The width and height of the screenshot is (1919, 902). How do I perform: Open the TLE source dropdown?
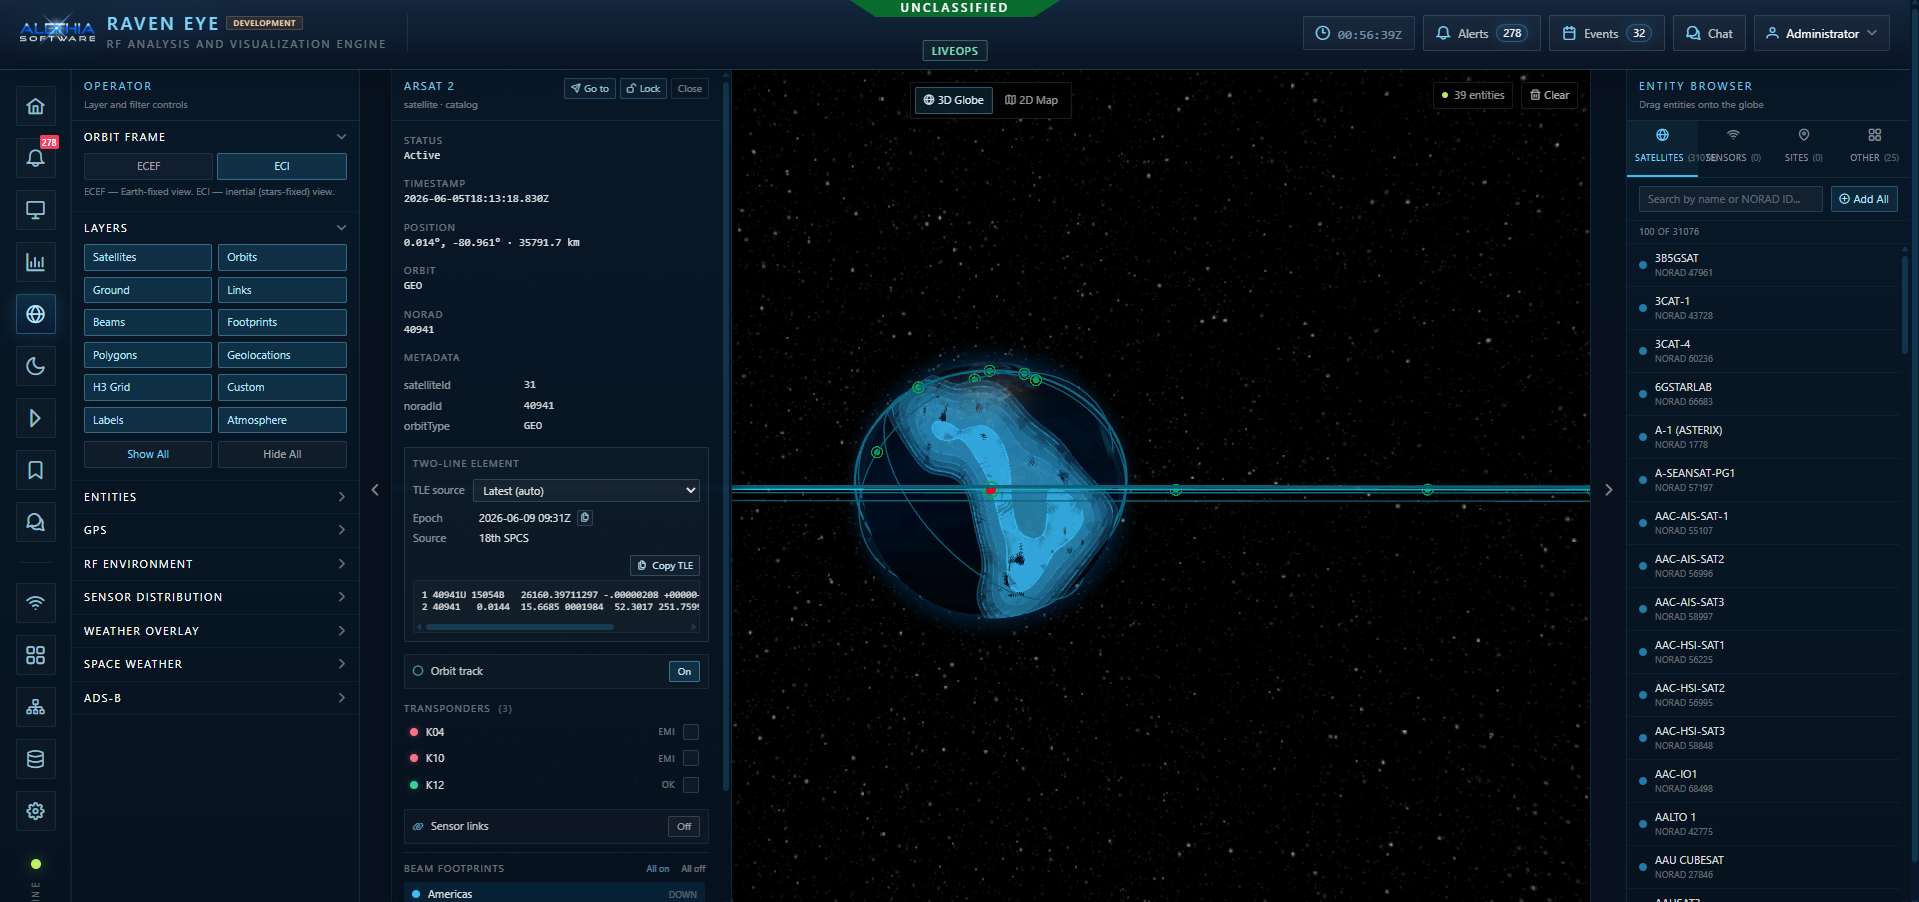(586, 491)
